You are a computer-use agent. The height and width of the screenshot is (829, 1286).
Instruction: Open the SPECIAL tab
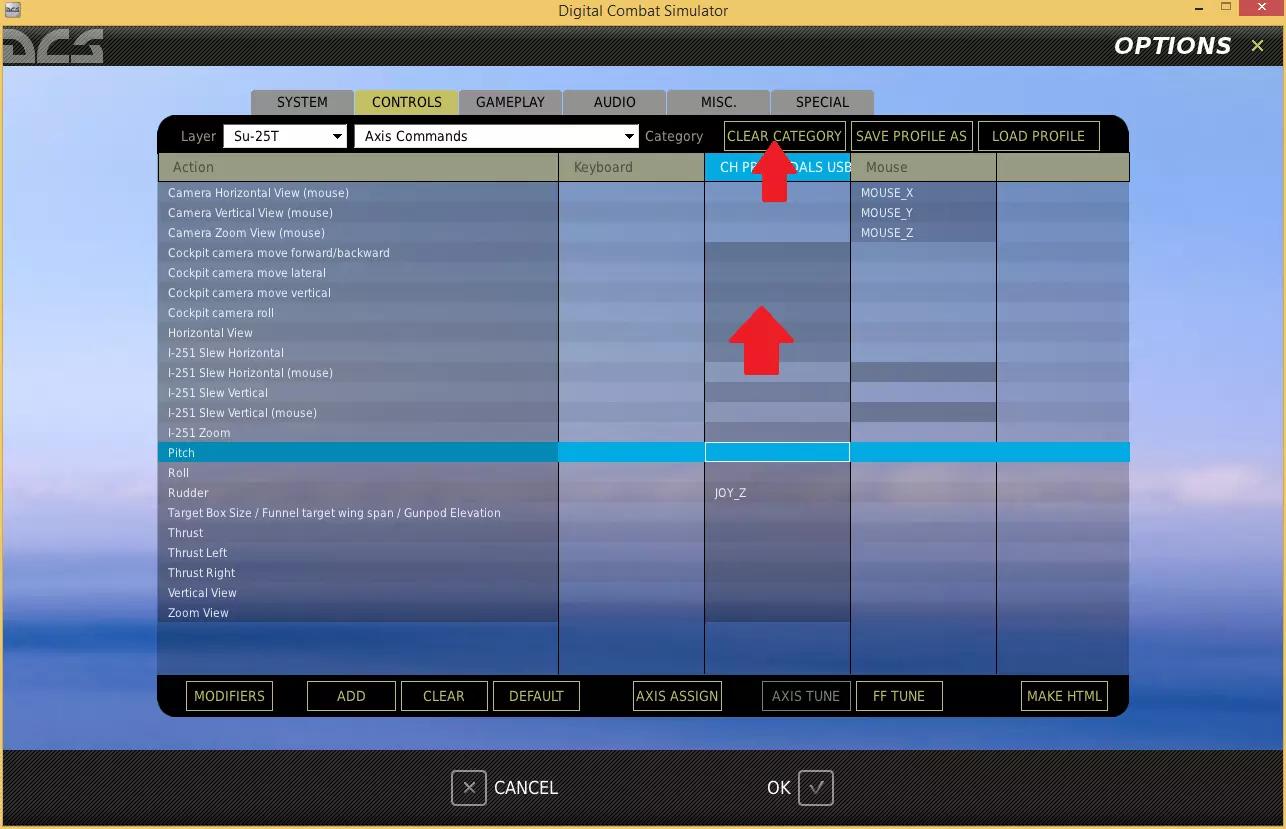pyautogui.click(x=822, y=102)
